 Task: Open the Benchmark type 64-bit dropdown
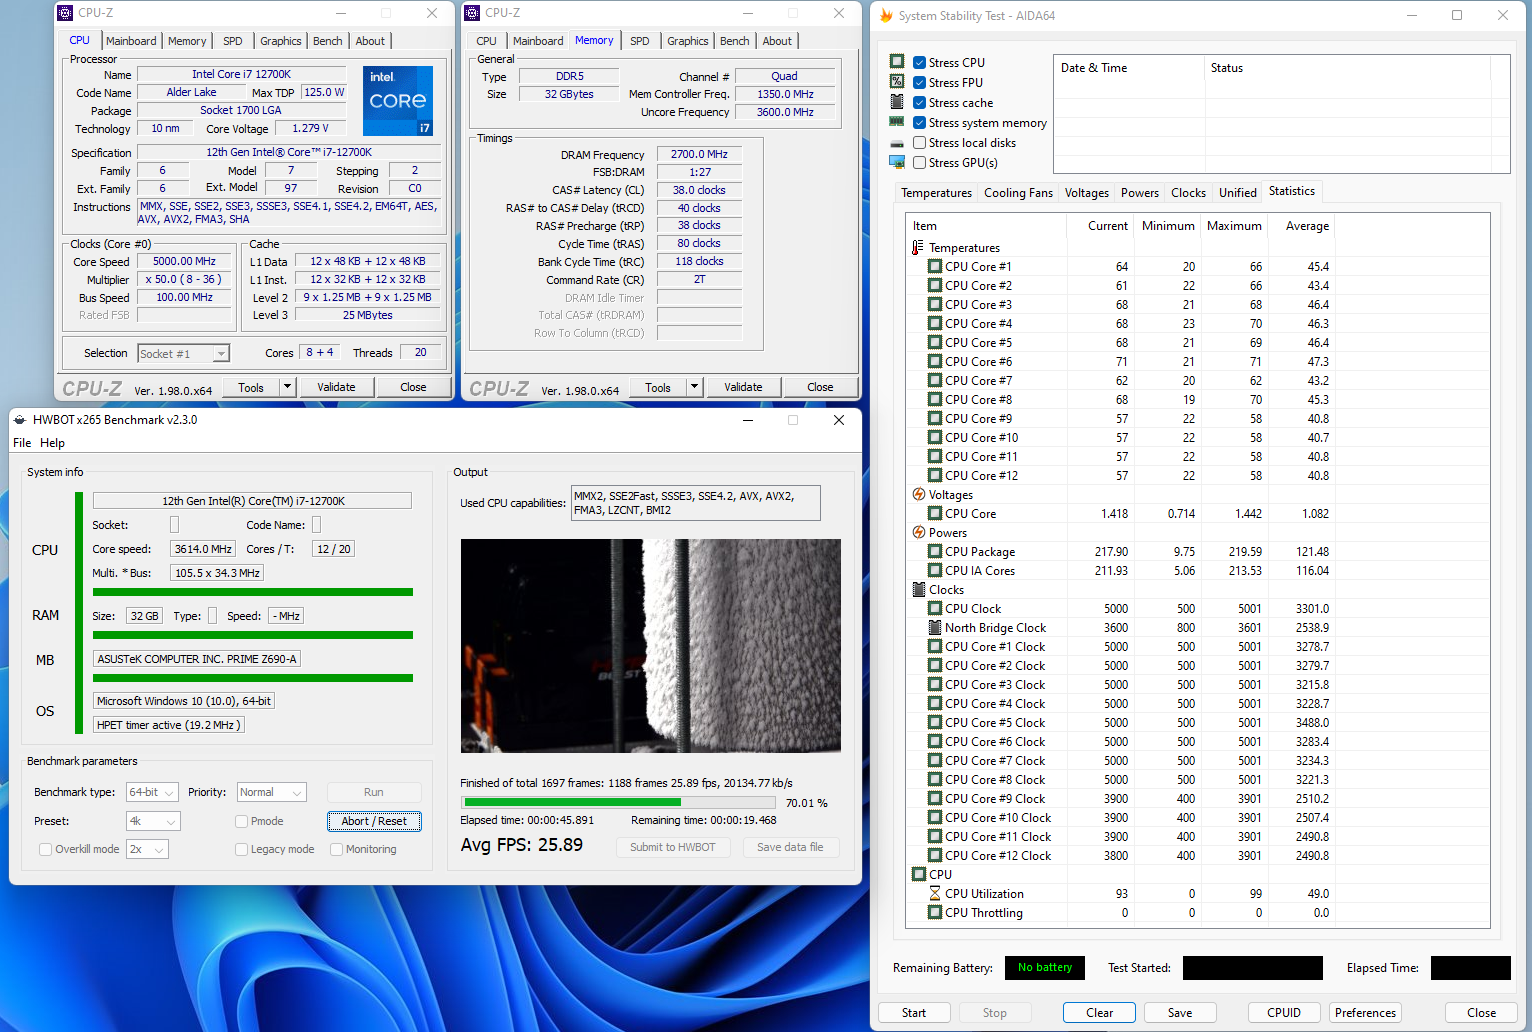pyautogui.click(x=152, y=792)
